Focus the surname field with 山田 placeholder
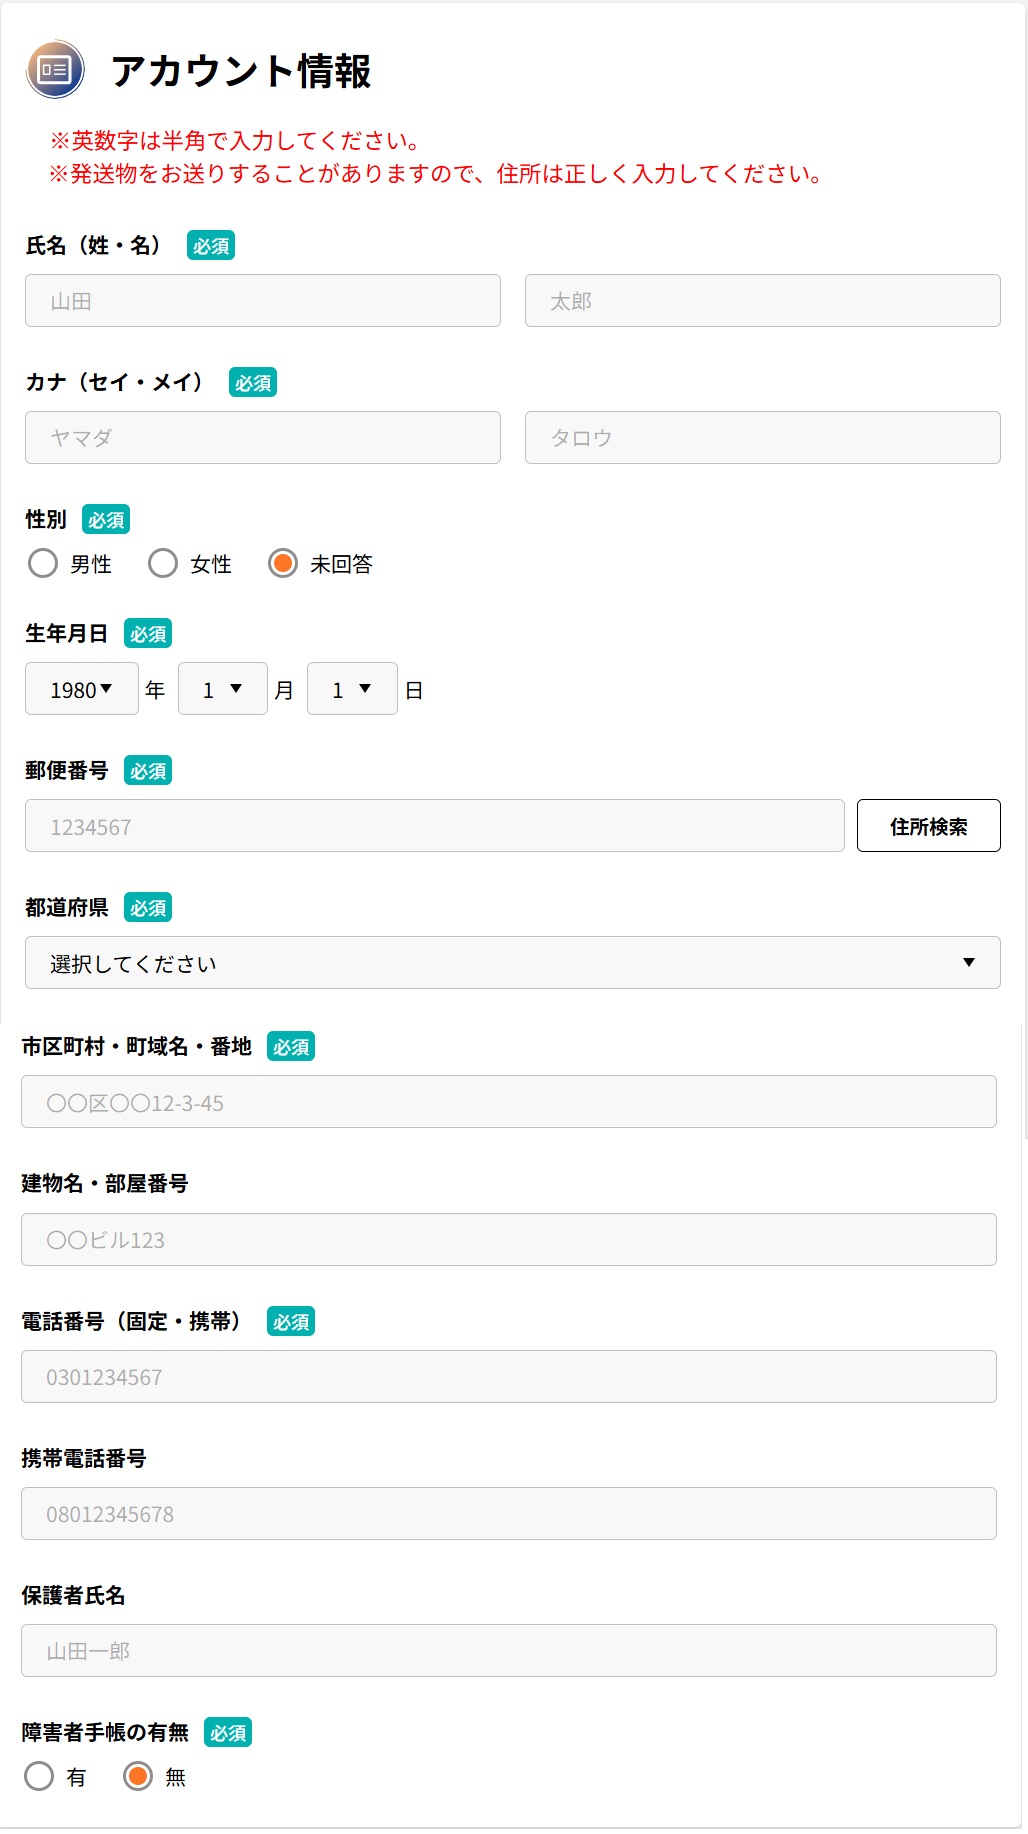The image size is (1028, 1834). (x=263, y=301)
